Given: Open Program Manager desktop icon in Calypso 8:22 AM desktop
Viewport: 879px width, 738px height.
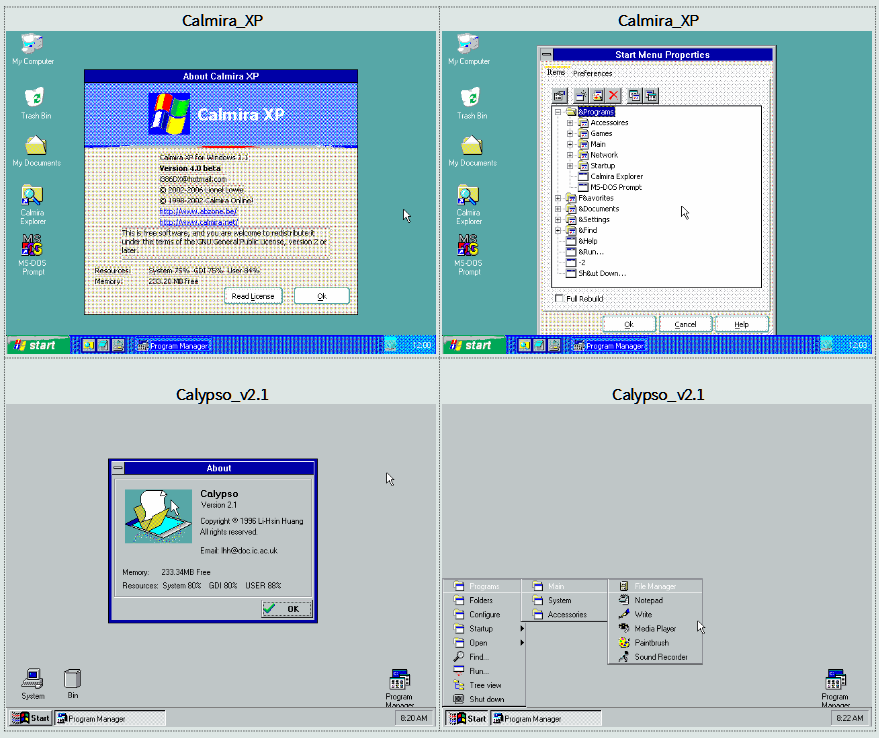Looking at the screenshot, I should (835, 688).
